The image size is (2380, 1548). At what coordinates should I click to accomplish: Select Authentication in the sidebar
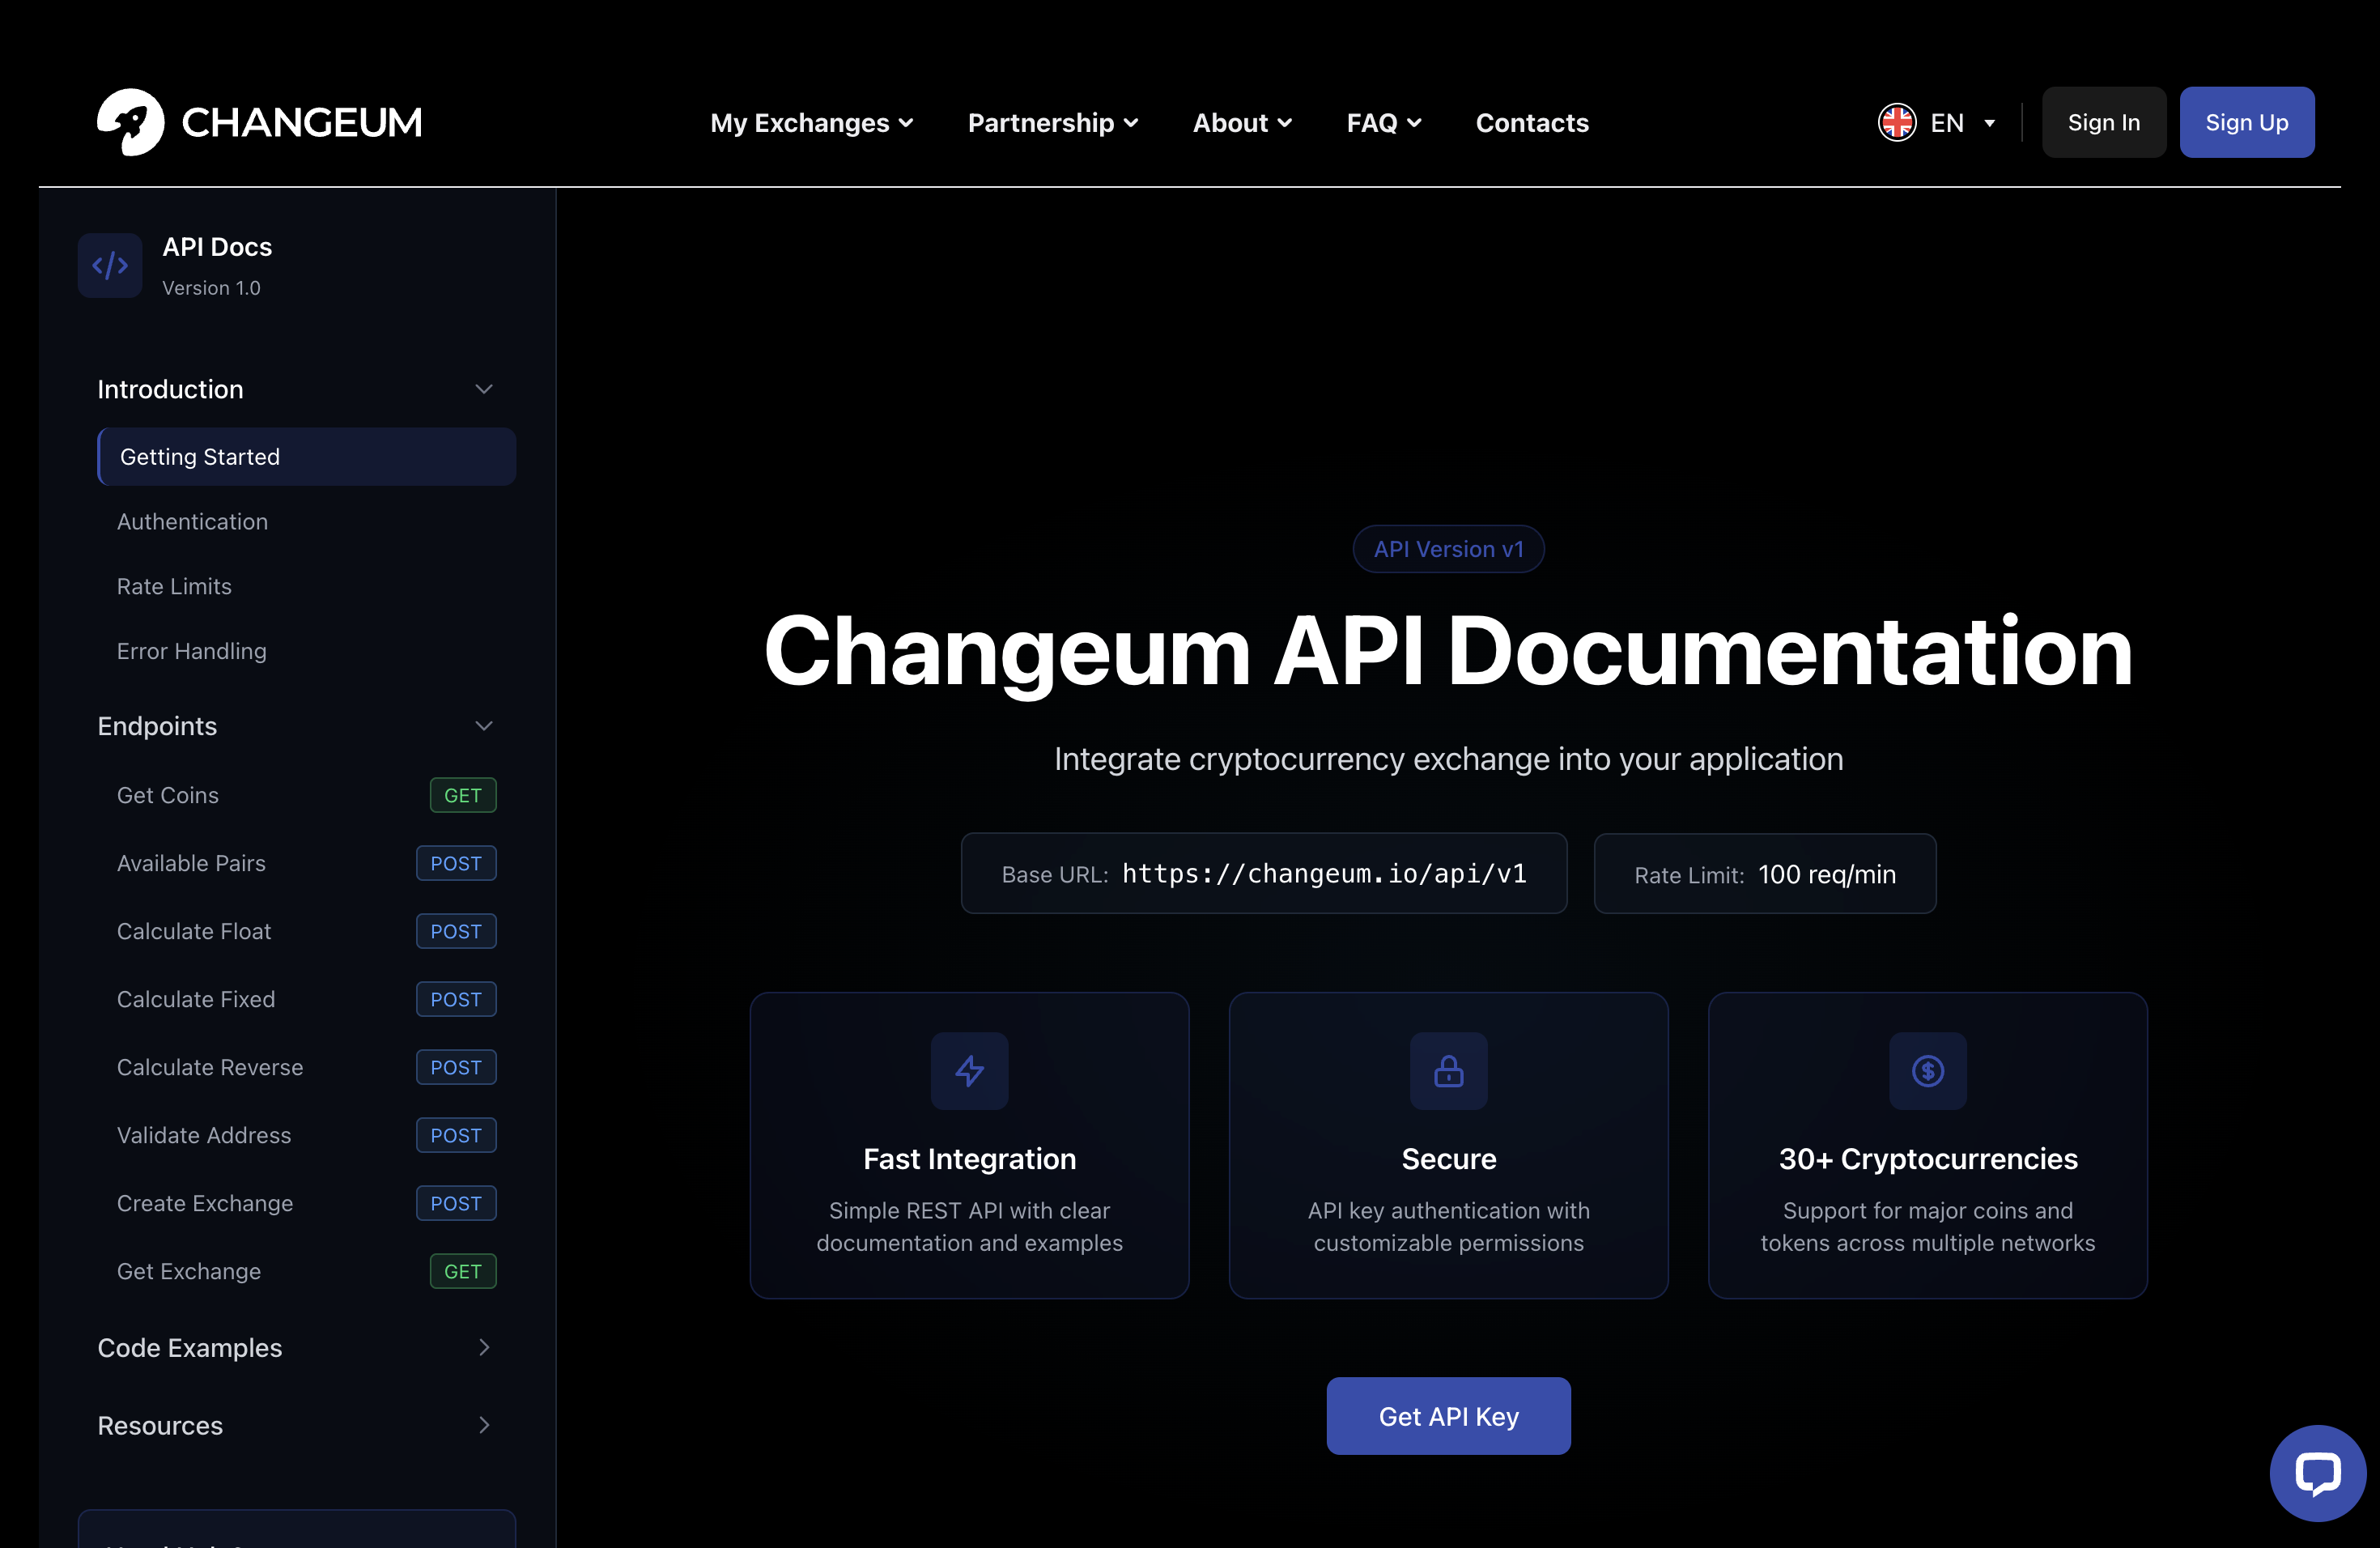192,522
